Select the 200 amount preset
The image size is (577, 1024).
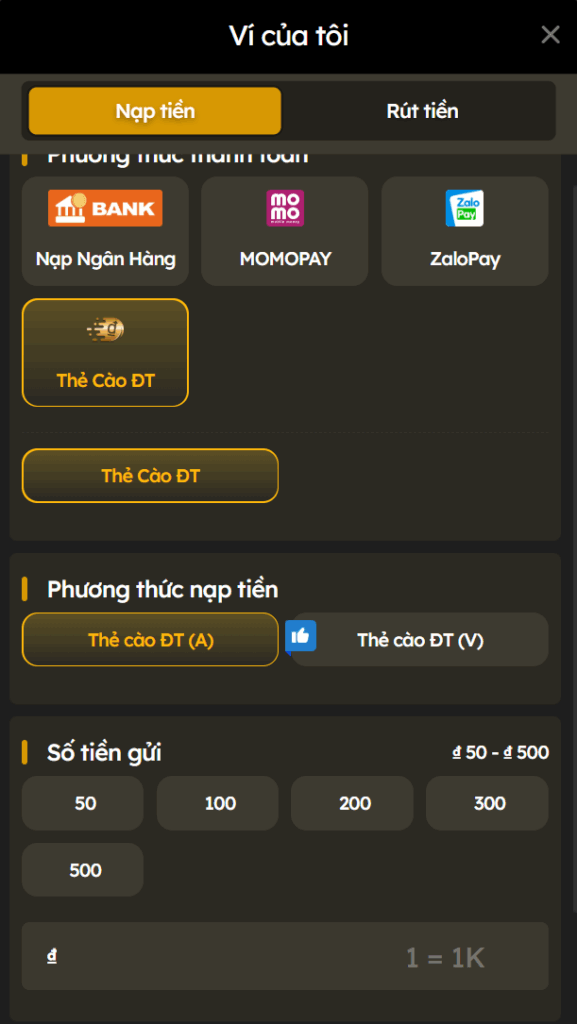click(352, 803)
